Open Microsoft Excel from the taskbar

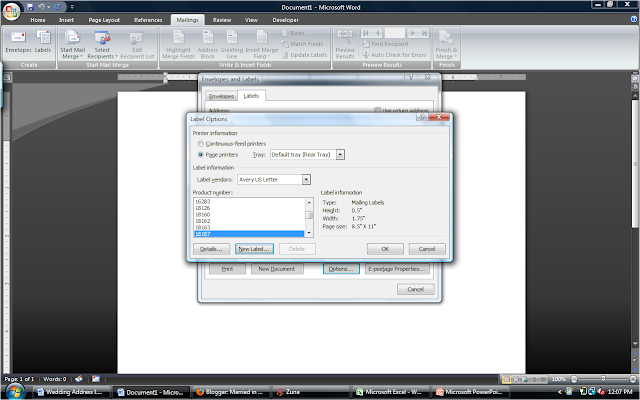coord(389,392)
